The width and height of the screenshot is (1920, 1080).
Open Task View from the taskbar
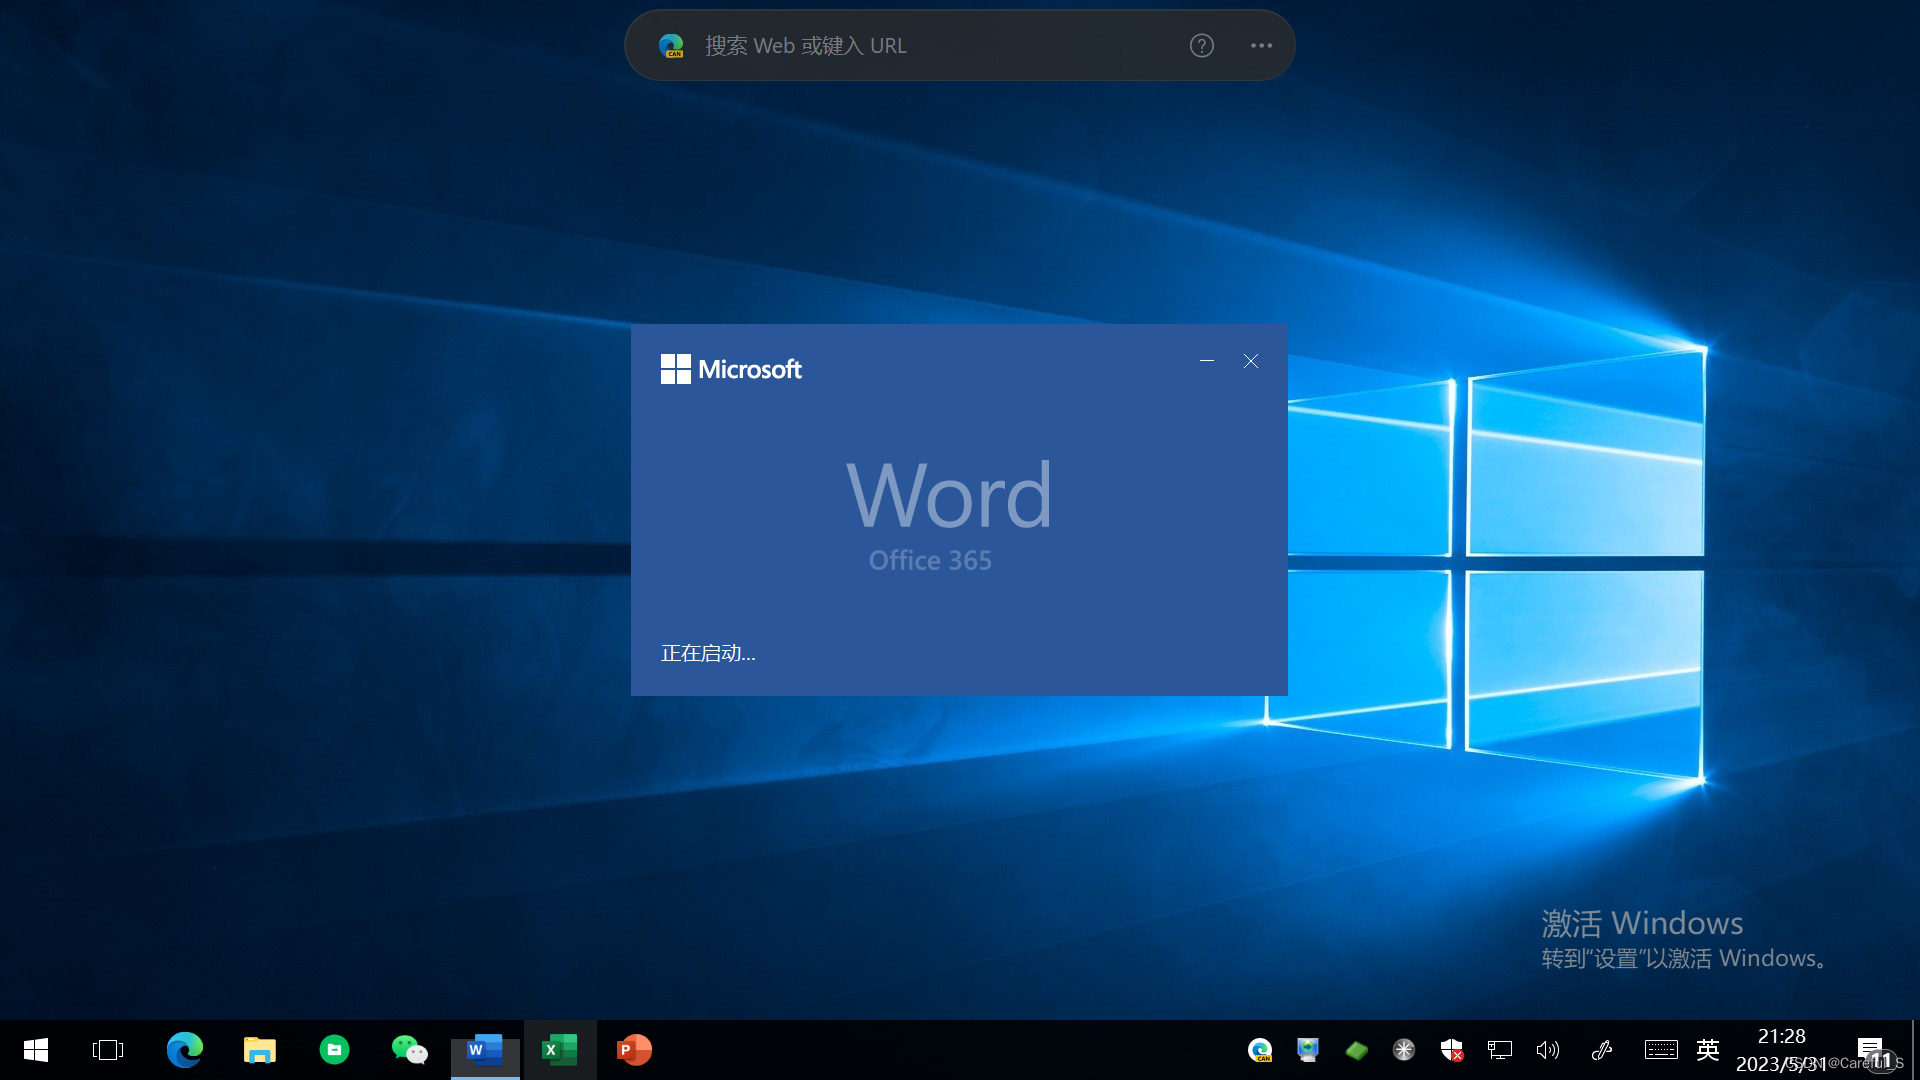click(x=108, y=1050)
